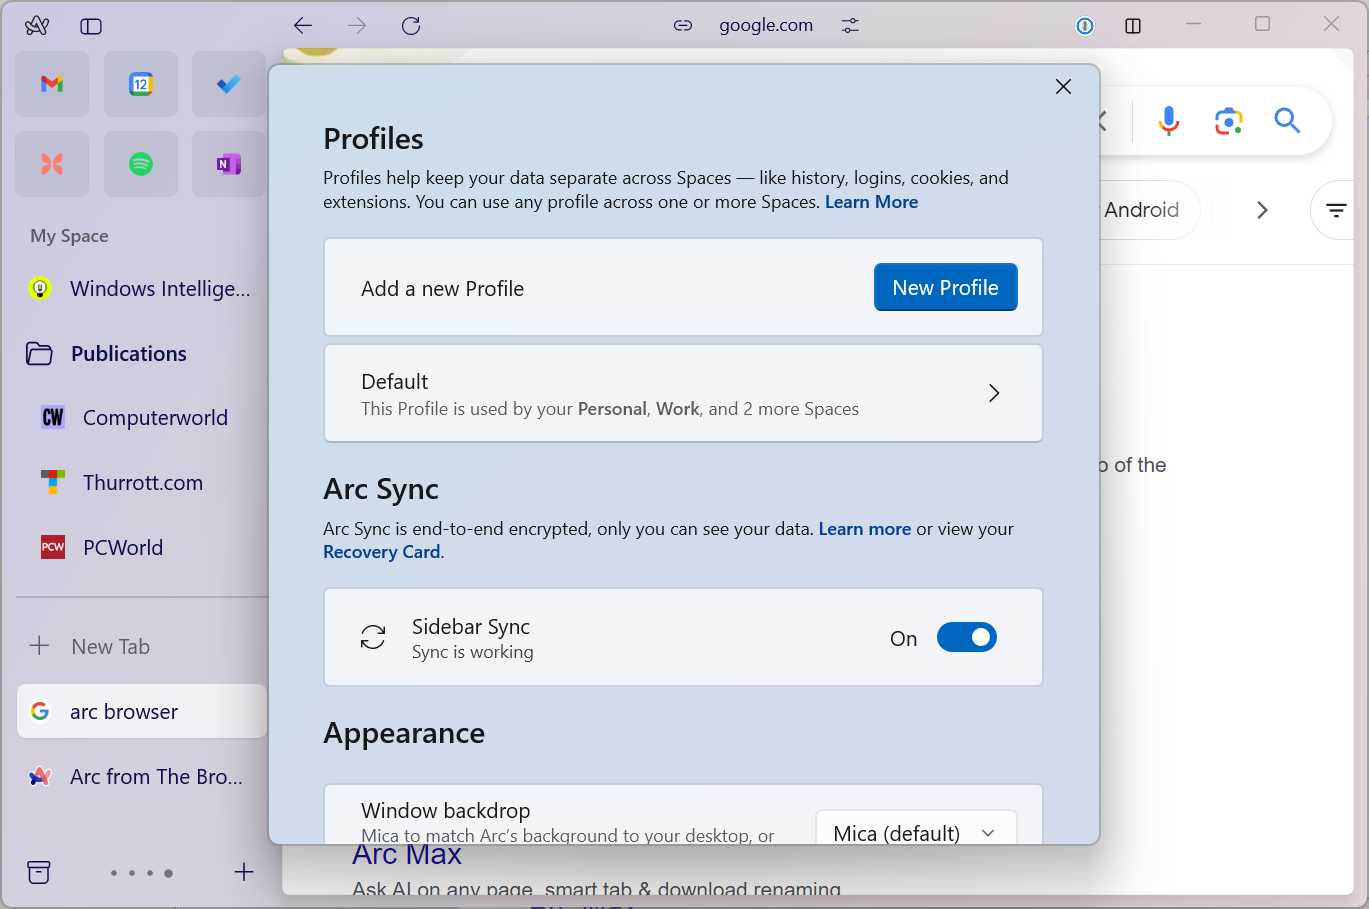The image size is (1369, 909).
Task: Click the reload page icon
Action: tap(410, 25)
